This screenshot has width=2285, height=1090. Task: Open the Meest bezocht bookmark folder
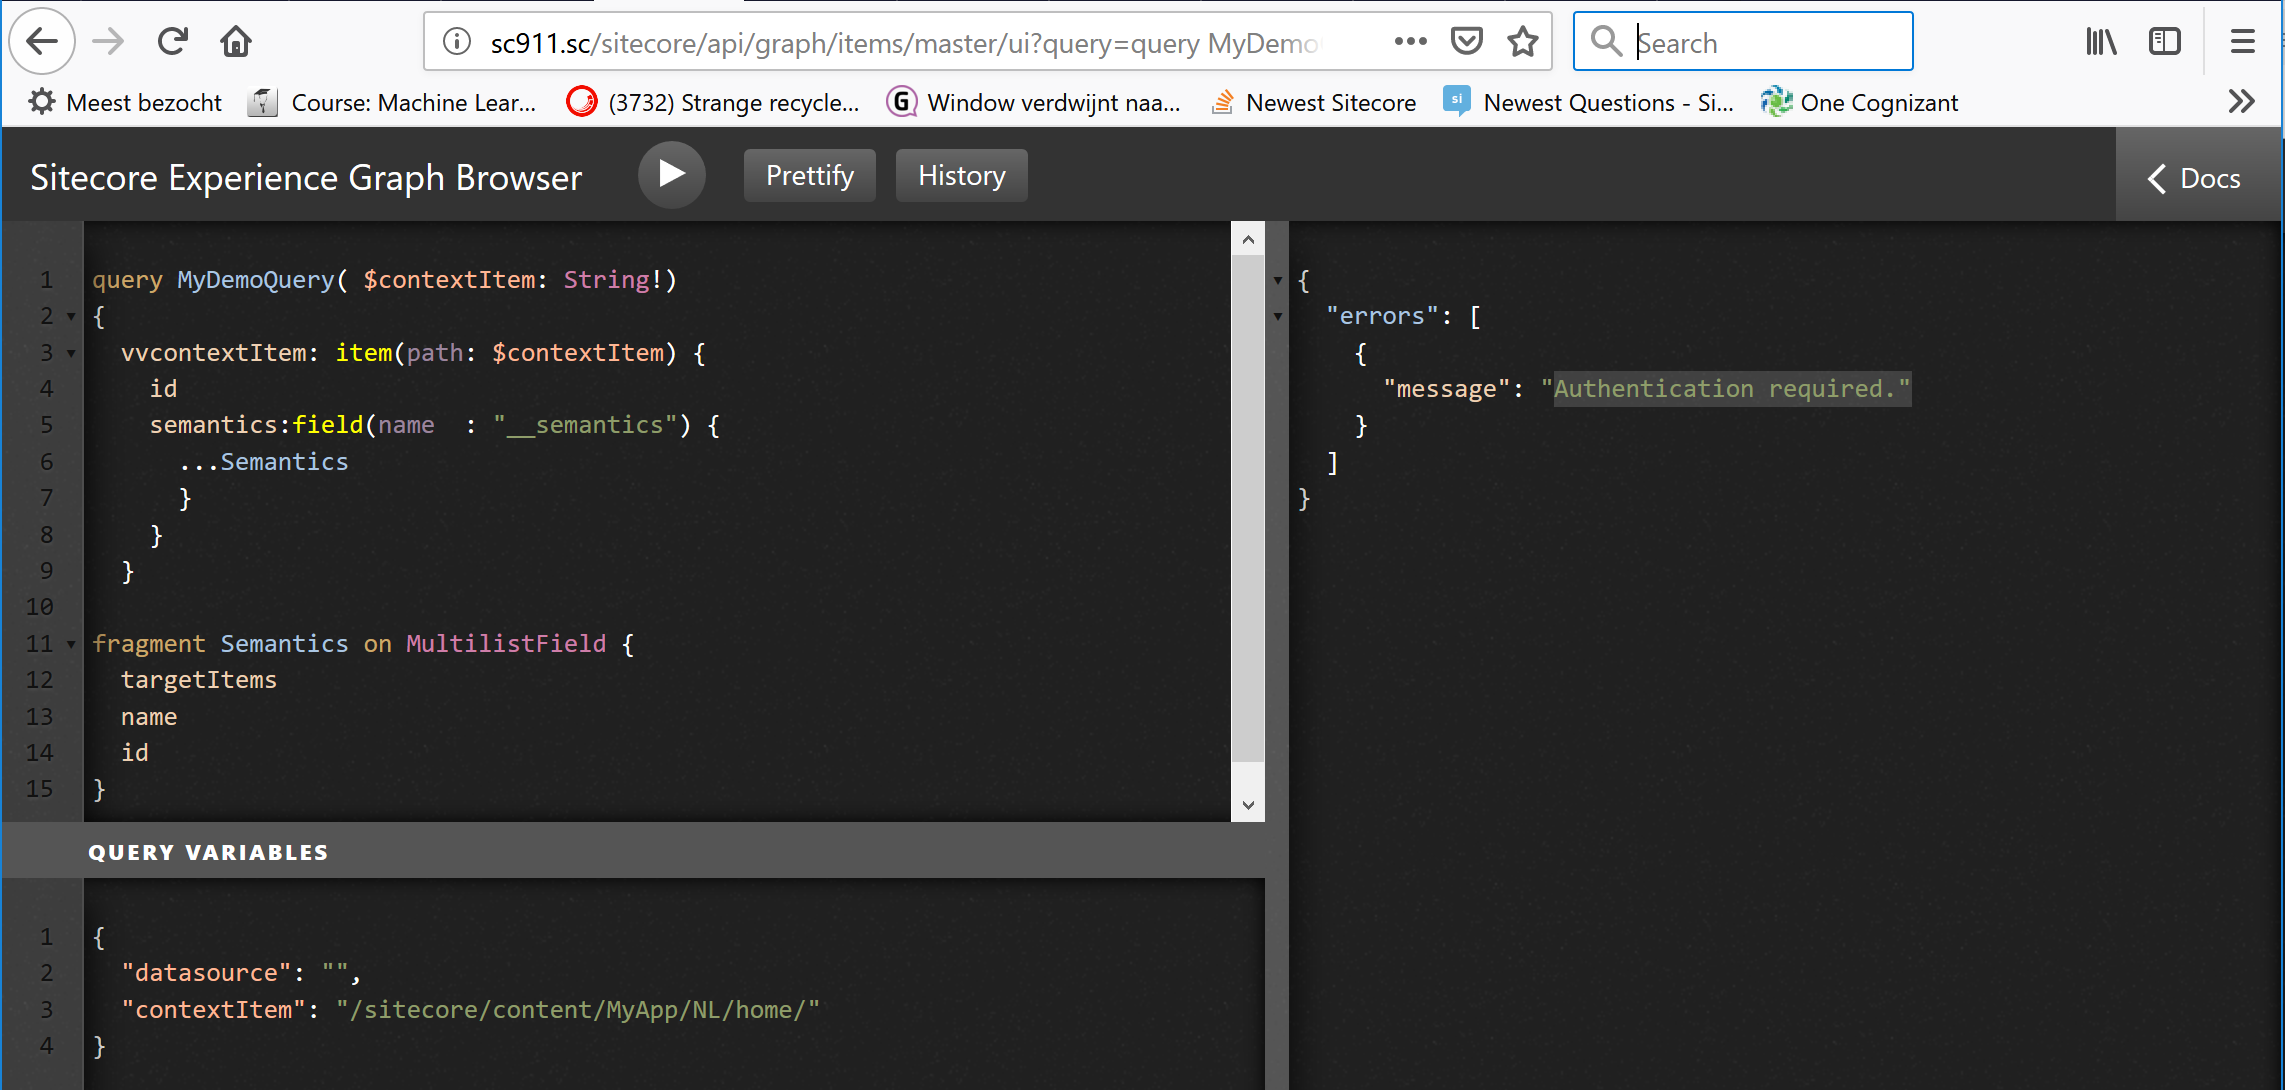125,102
